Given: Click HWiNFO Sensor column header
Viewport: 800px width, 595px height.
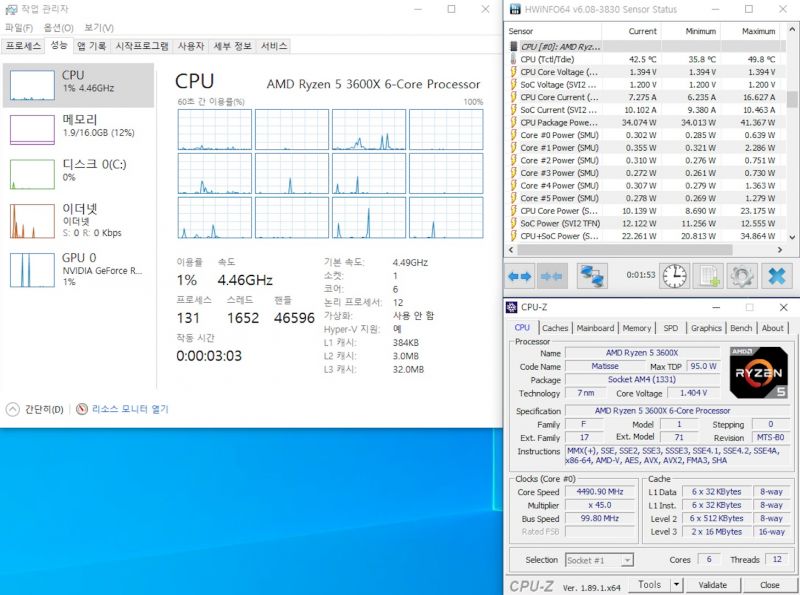Looking at the screenshot, I should point(553,31).
